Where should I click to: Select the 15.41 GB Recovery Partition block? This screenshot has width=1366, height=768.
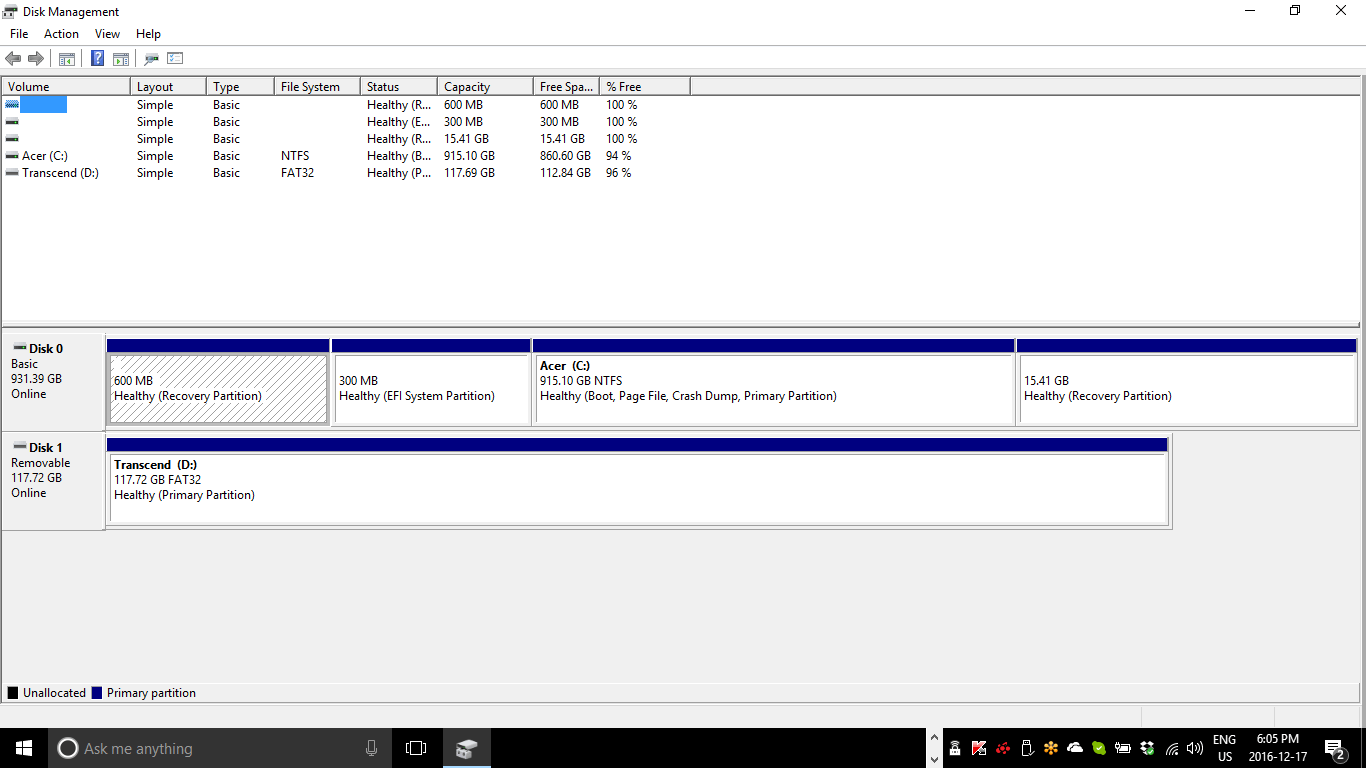[x=1186, y=389]
